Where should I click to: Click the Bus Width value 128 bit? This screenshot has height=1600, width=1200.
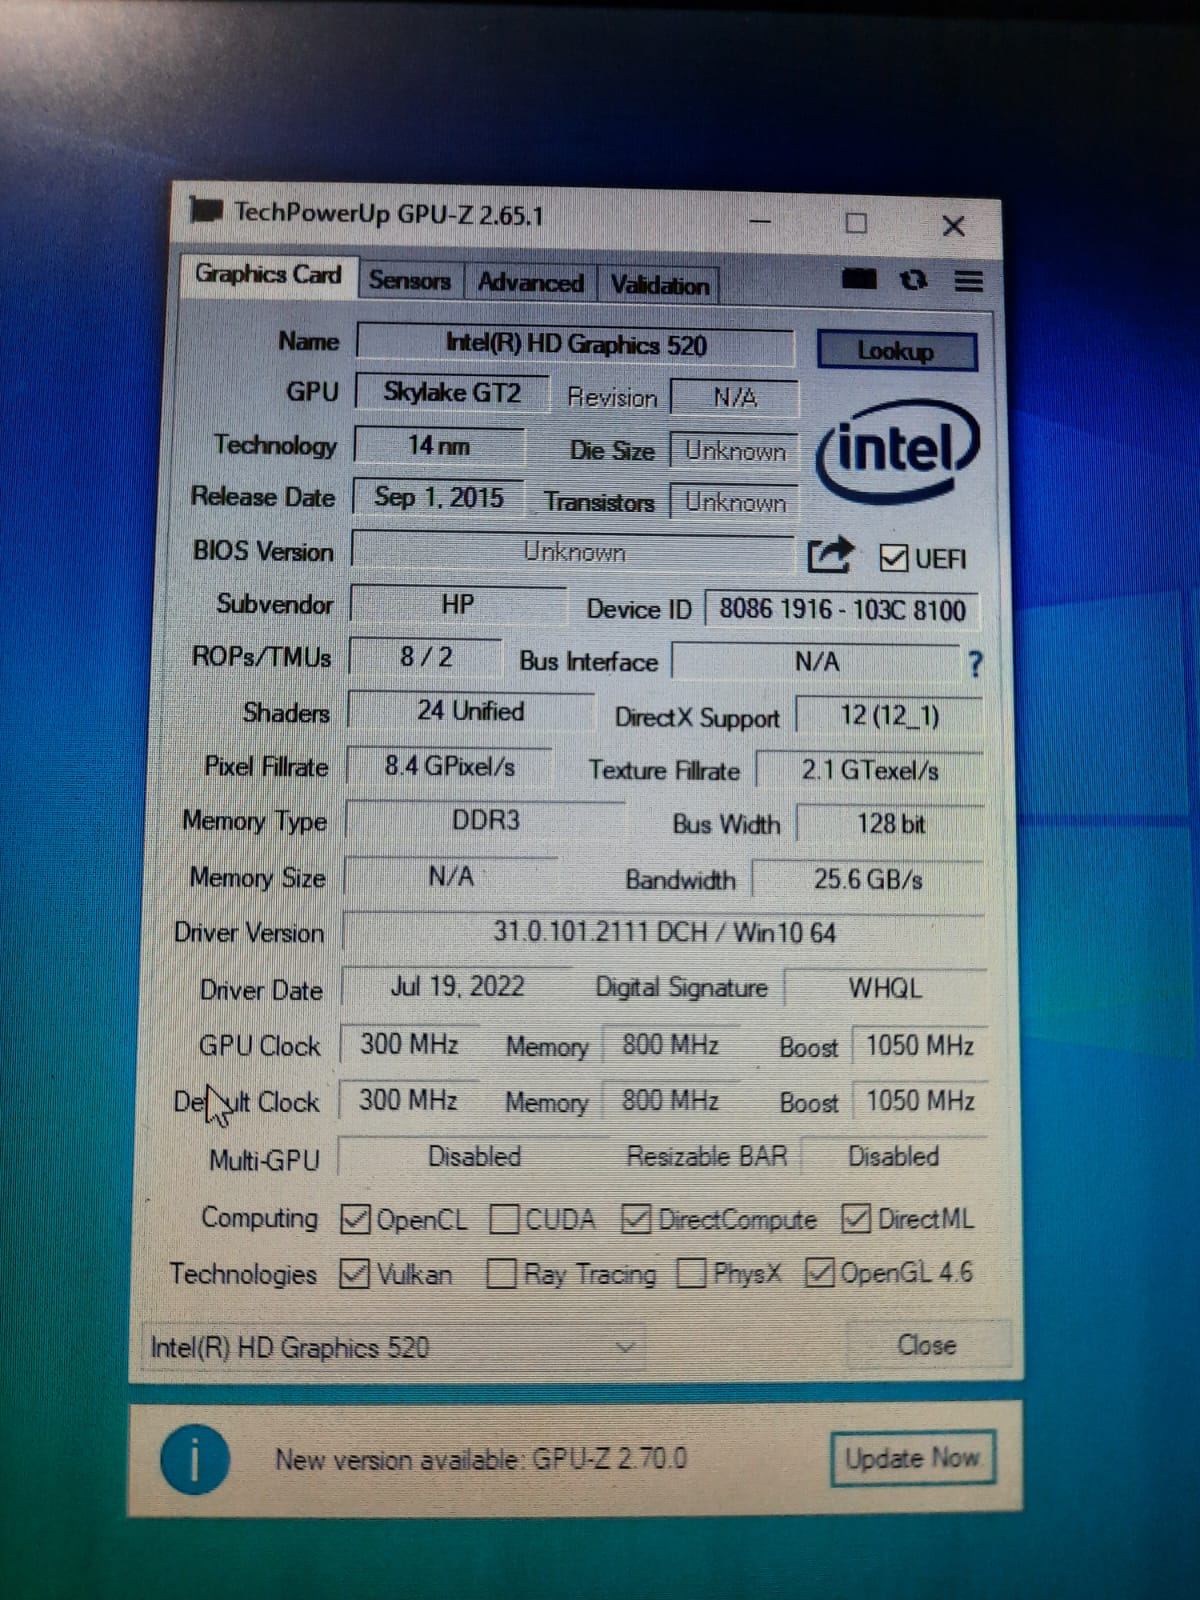[x=891, y=824]
